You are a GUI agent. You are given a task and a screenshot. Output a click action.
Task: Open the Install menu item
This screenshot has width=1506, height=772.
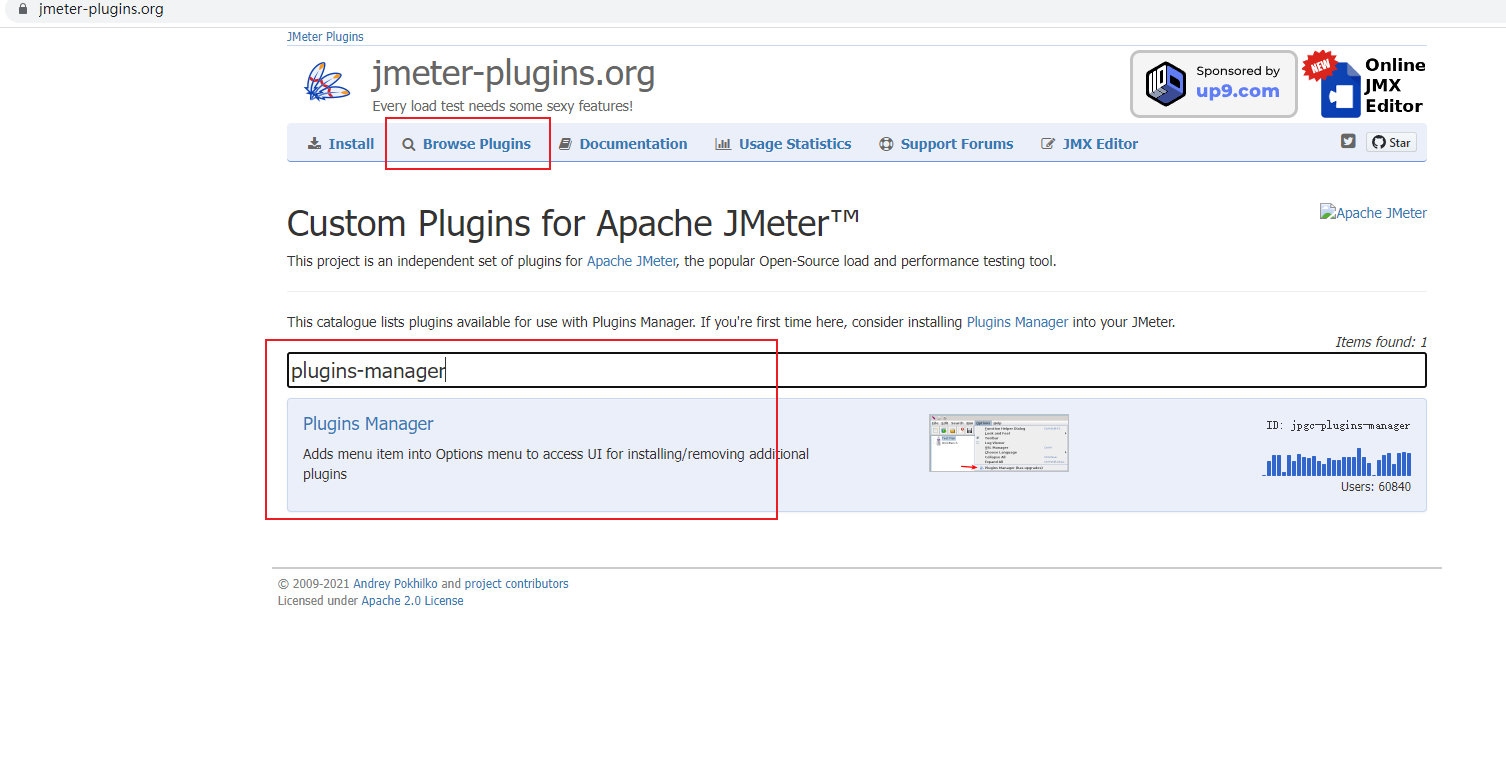click(x=340, y=144)
